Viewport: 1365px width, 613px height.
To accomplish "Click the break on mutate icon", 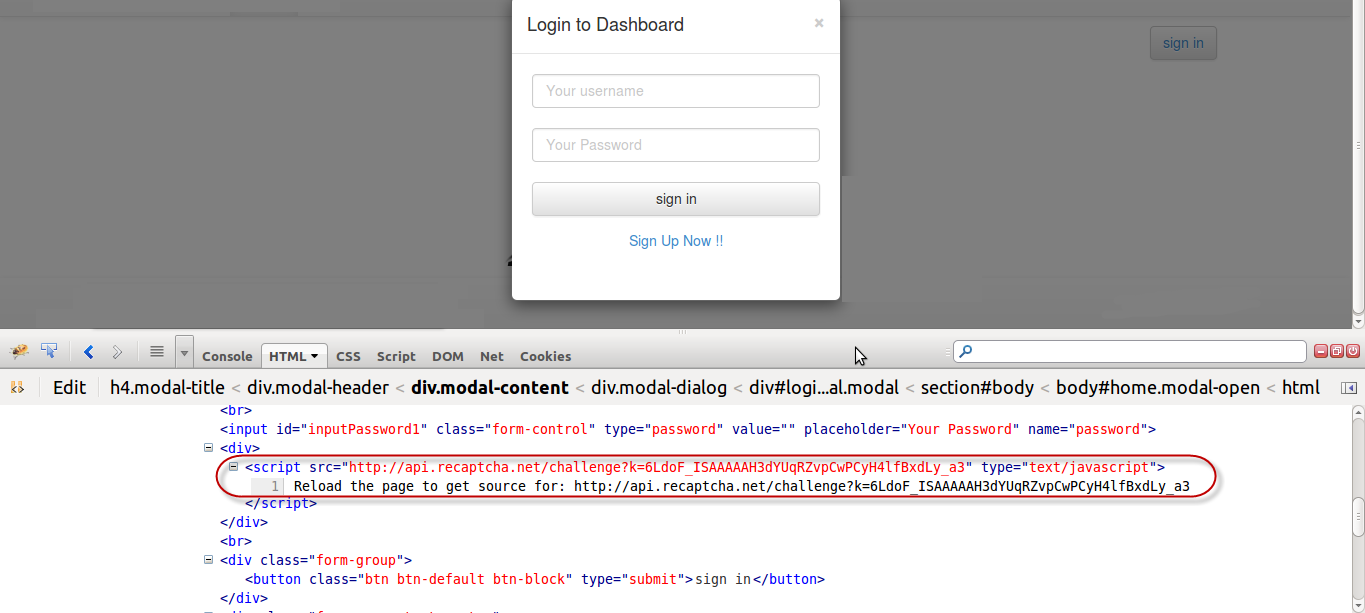I will click(x=17, y=387).
